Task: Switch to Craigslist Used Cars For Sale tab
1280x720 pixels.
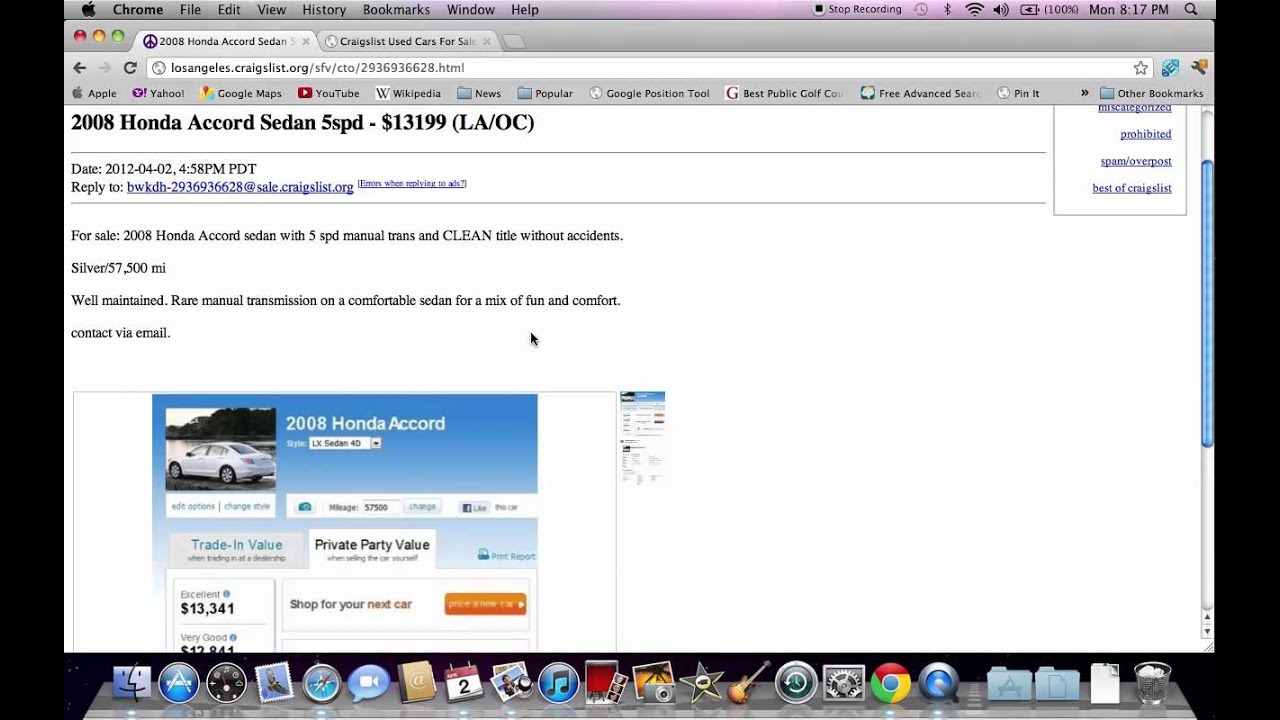Action: [407, 41]
